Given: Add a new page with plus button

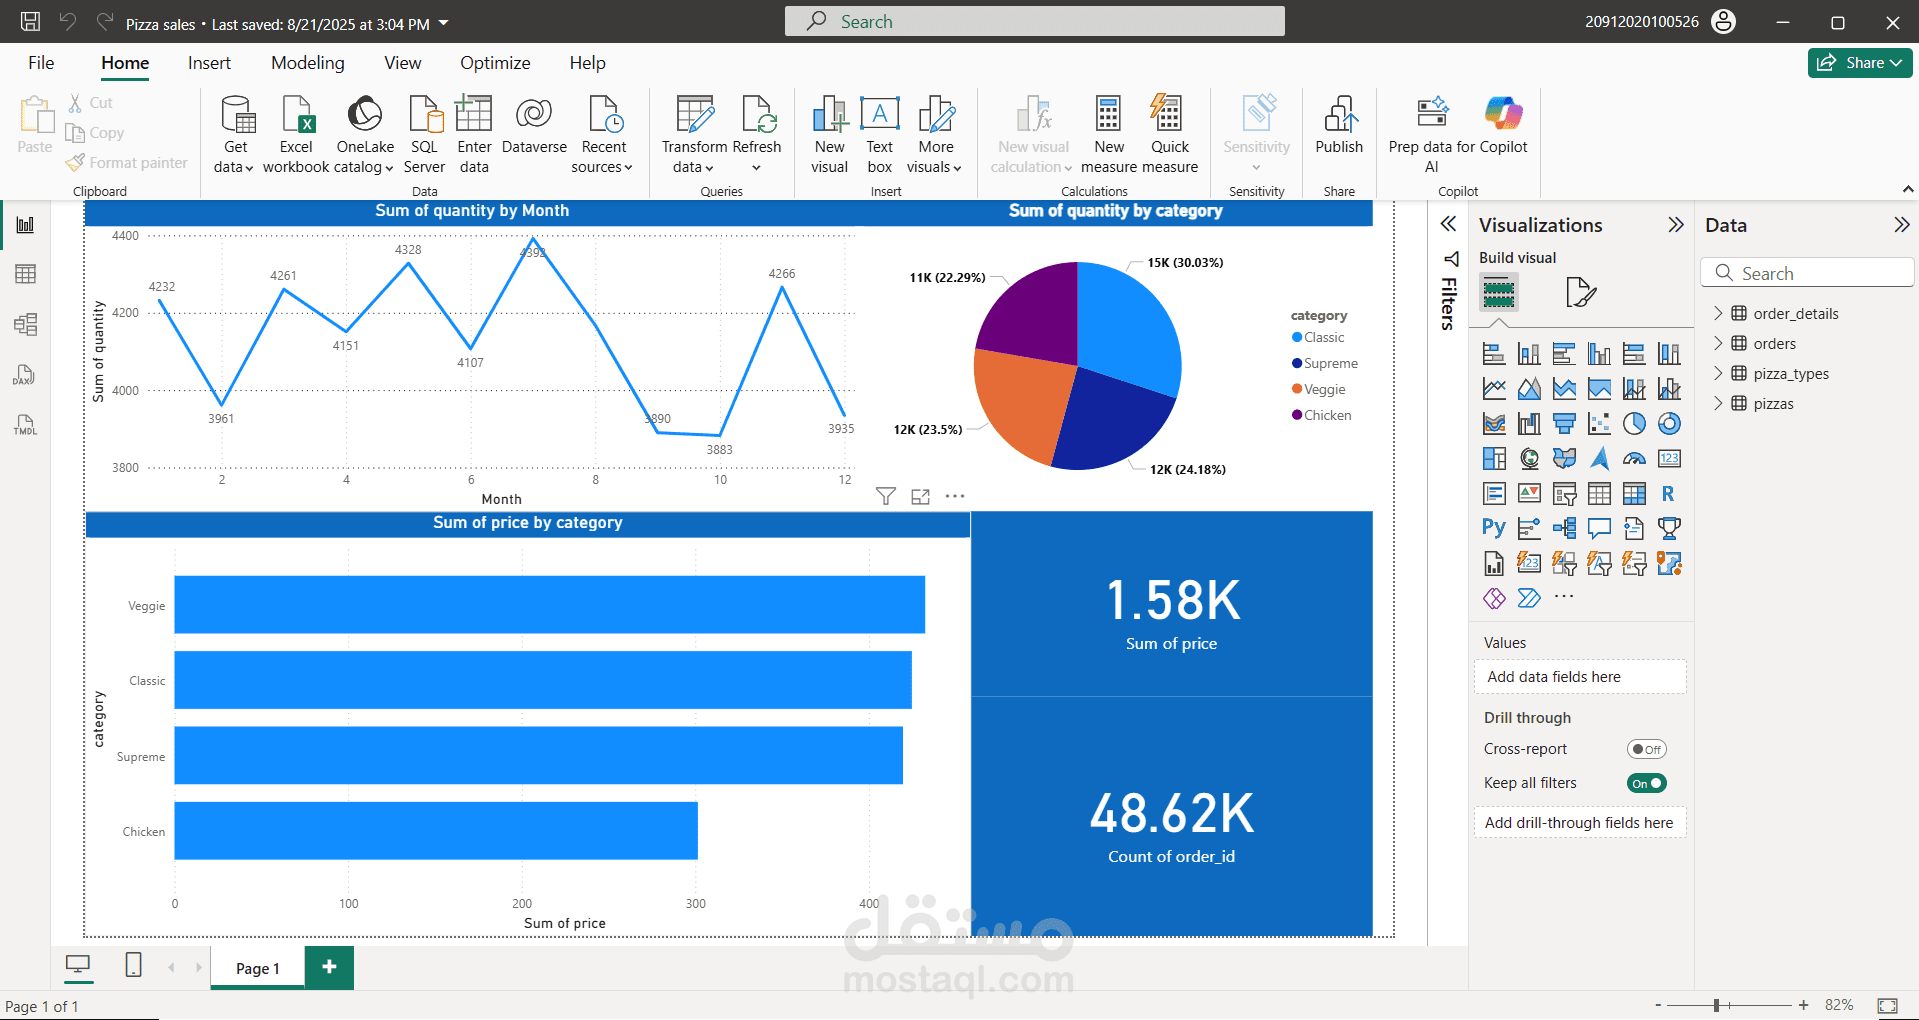Looking at the screenshot, I should point(330,966).
